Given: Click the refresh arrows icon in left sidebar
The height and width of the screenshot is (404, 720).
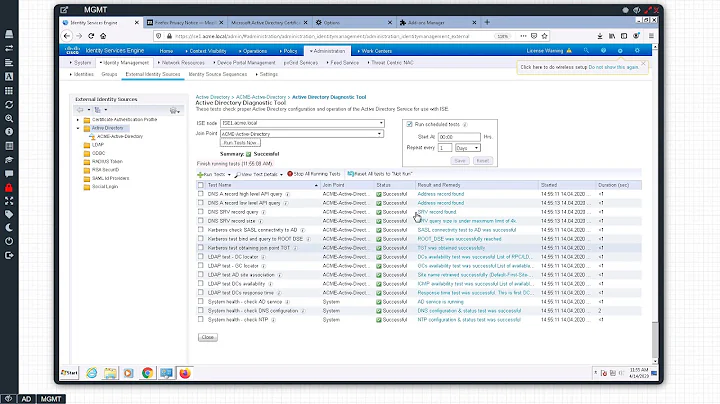Looking at the screenshot, I should pos(9,105).
